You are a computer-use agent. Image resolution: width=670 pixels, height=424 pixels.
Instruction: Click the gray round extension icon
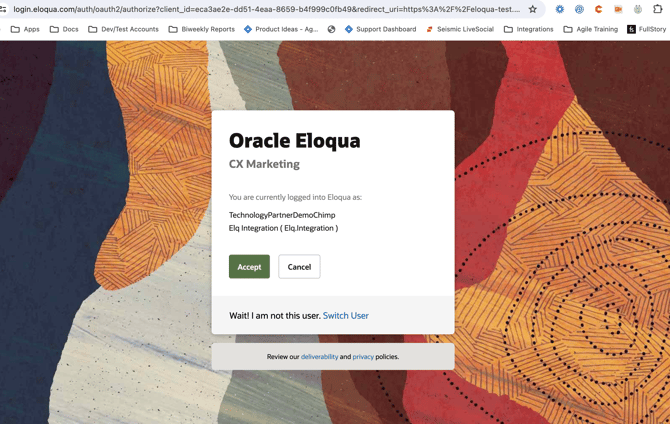click(638, 9)
